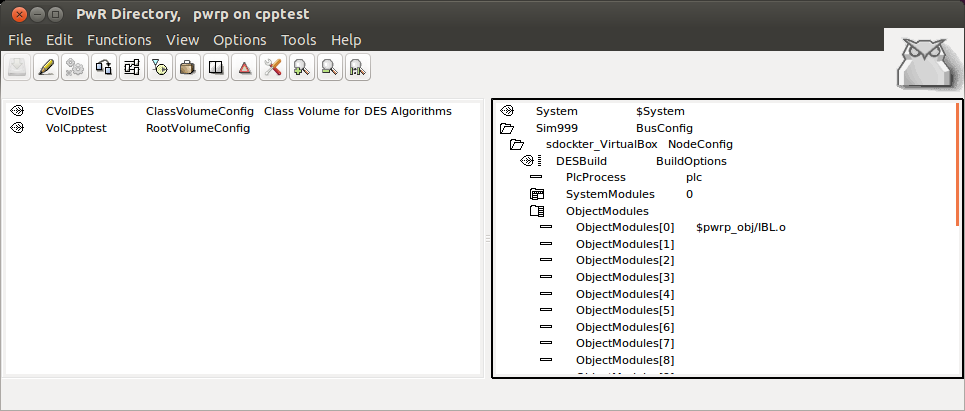Click the owl logo
Screen dimensions: 965x411
click(924, 64)
